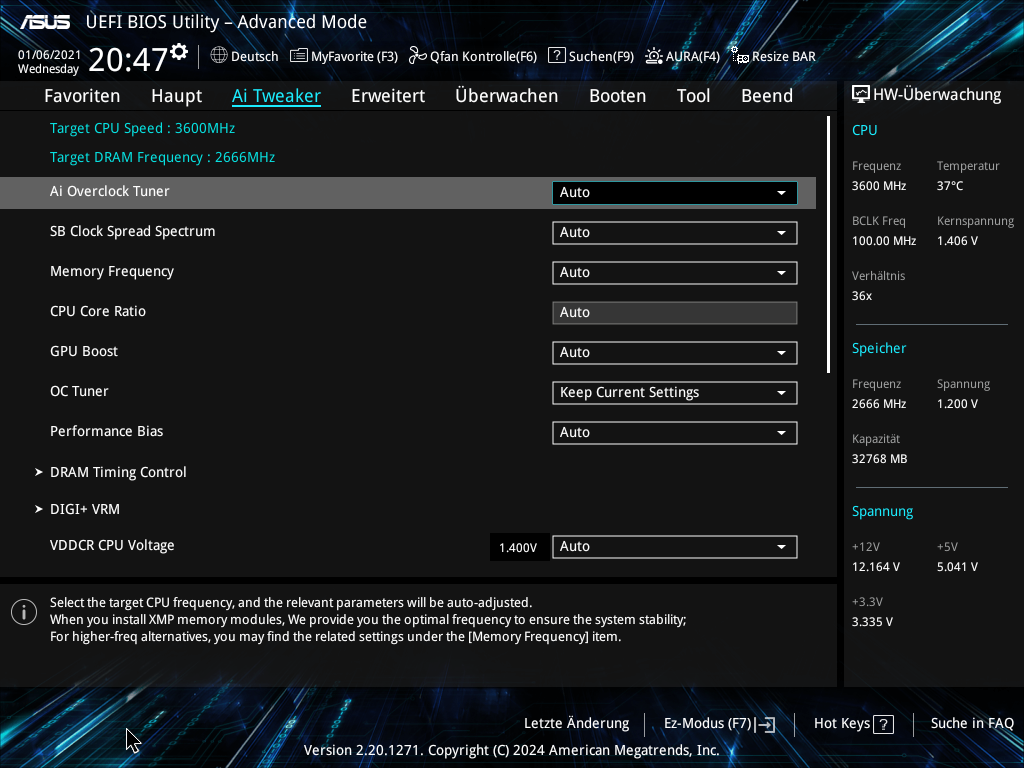Click the CPU Core Ratio label

point(98,312)
